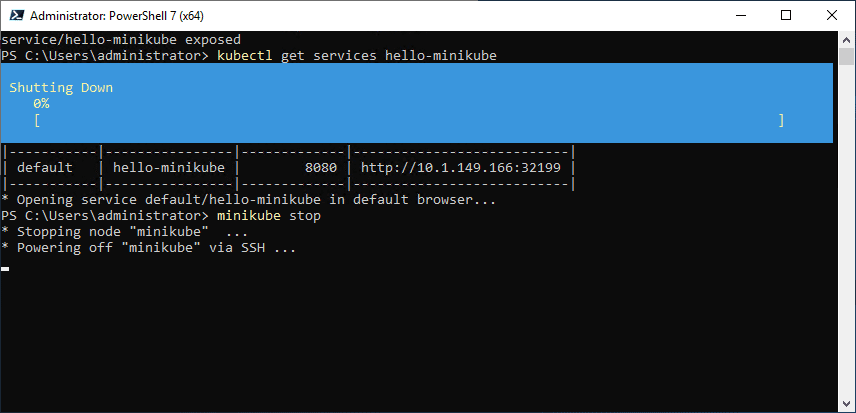Click the "service/hello-minikube exposed" output line
The image size is (856, 413).
[120, 40]
